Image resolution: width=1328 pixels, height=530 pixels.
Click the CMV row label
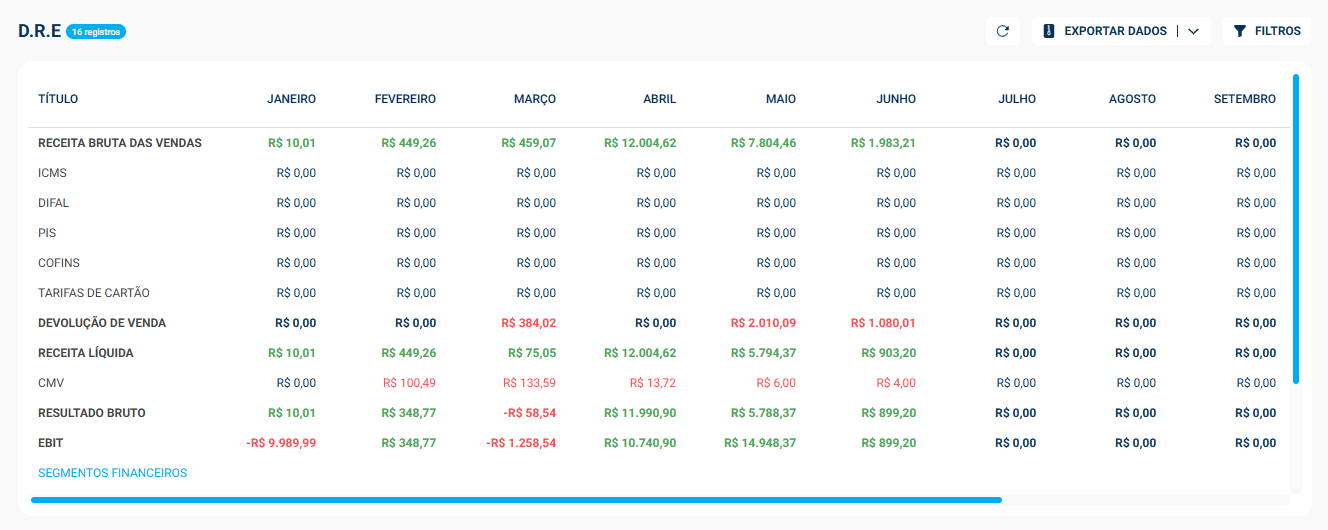tap(52, 383)
